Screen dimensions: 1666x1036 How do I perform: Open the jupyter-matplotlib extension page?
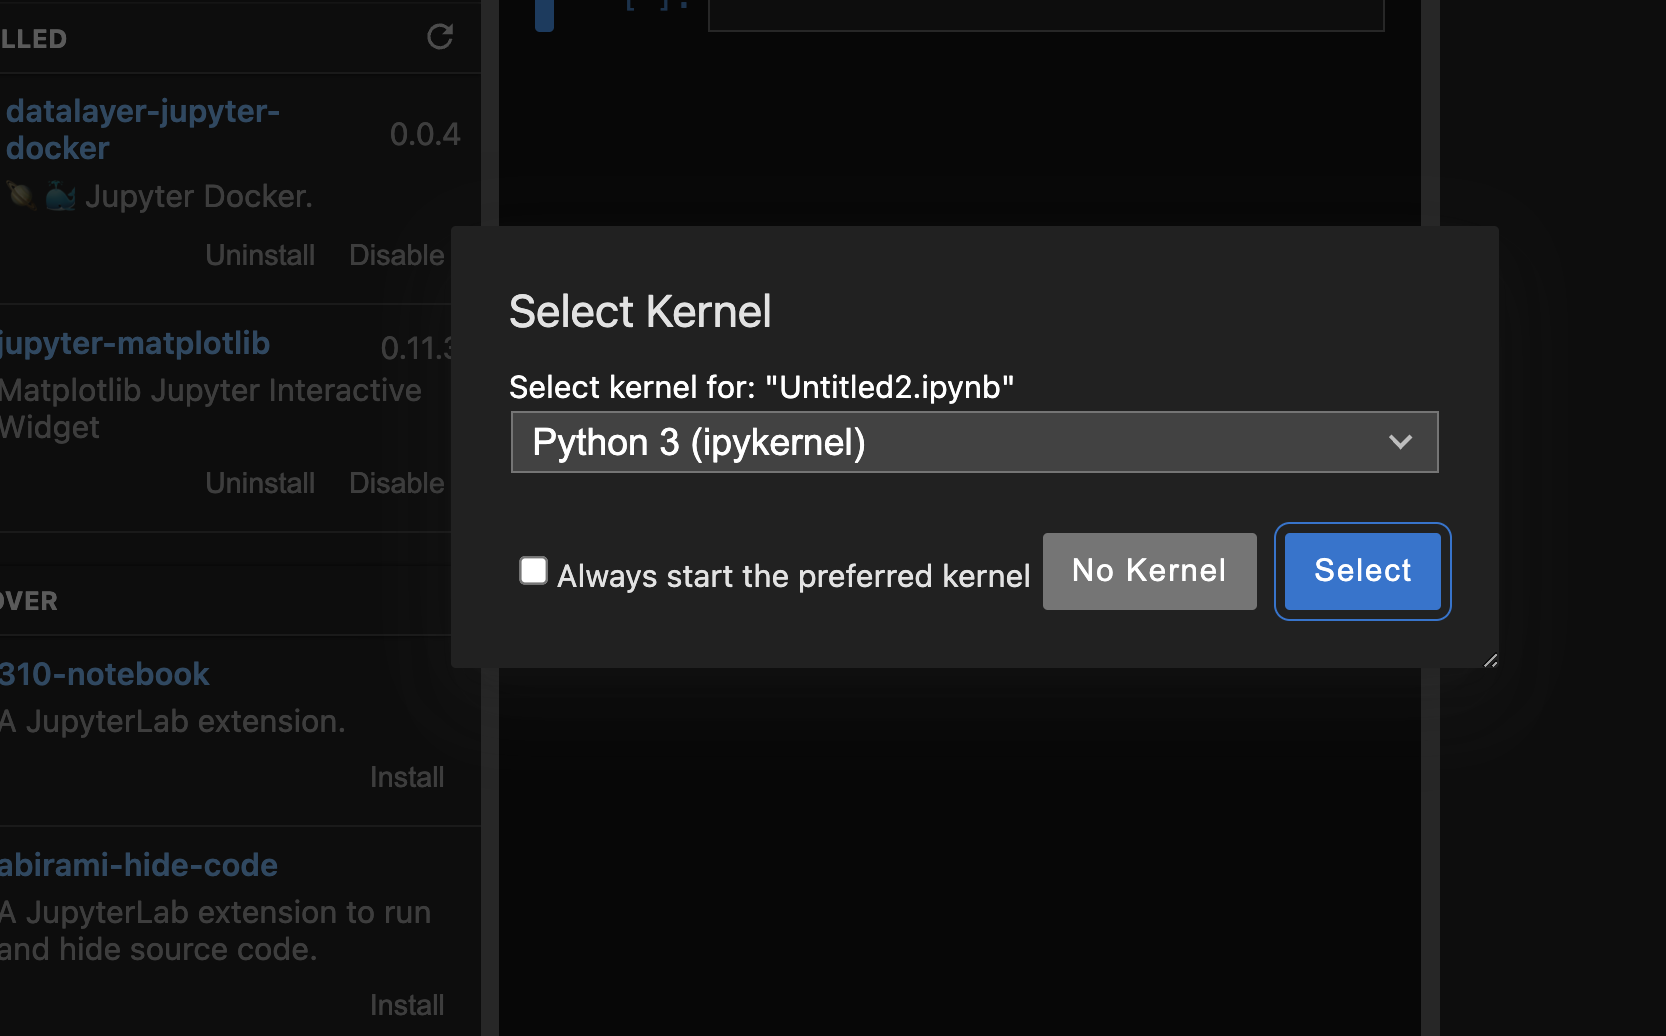(x=135, y=343)
